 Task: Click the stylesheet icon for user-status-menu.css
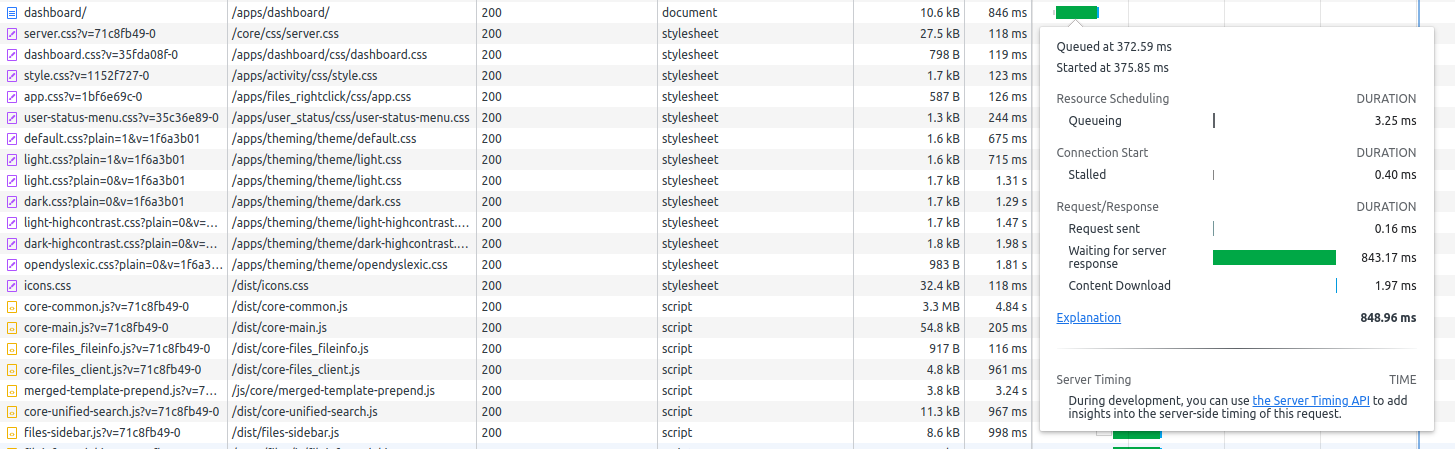pyautogui.click(x=12, y=117)
